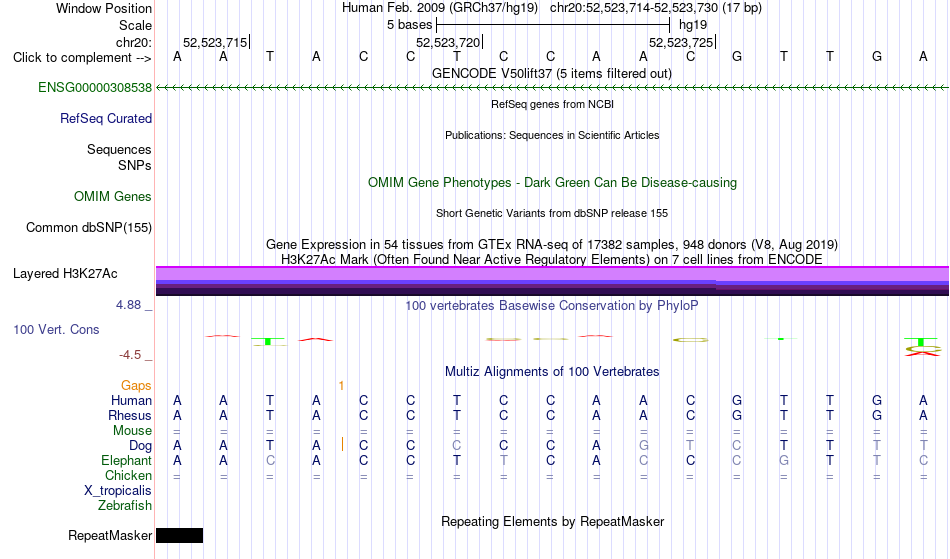950x559 pixels.
Task: Select the Common dbSNP(155) track label
Action: coord(89,227)
